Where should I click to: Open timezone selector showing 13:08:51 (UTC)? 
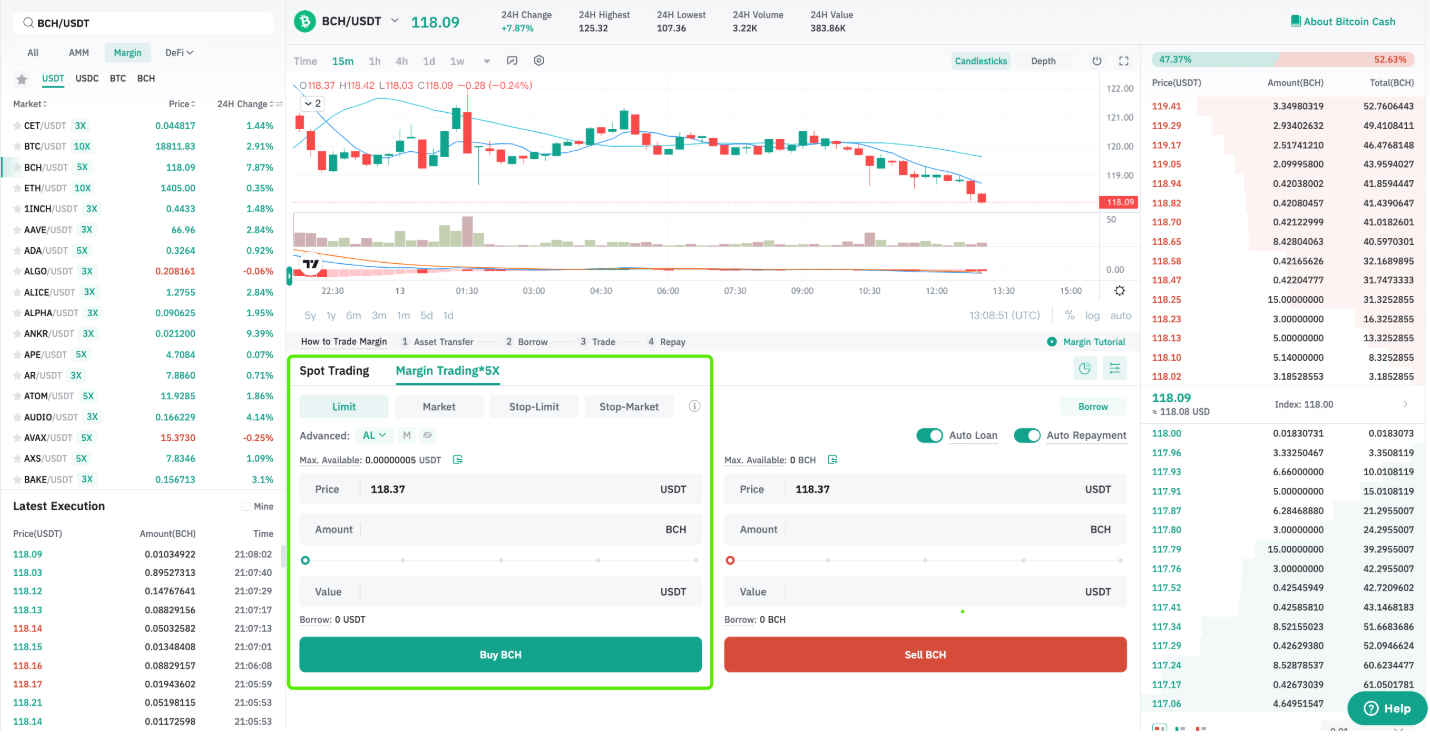coord(1004,315)
